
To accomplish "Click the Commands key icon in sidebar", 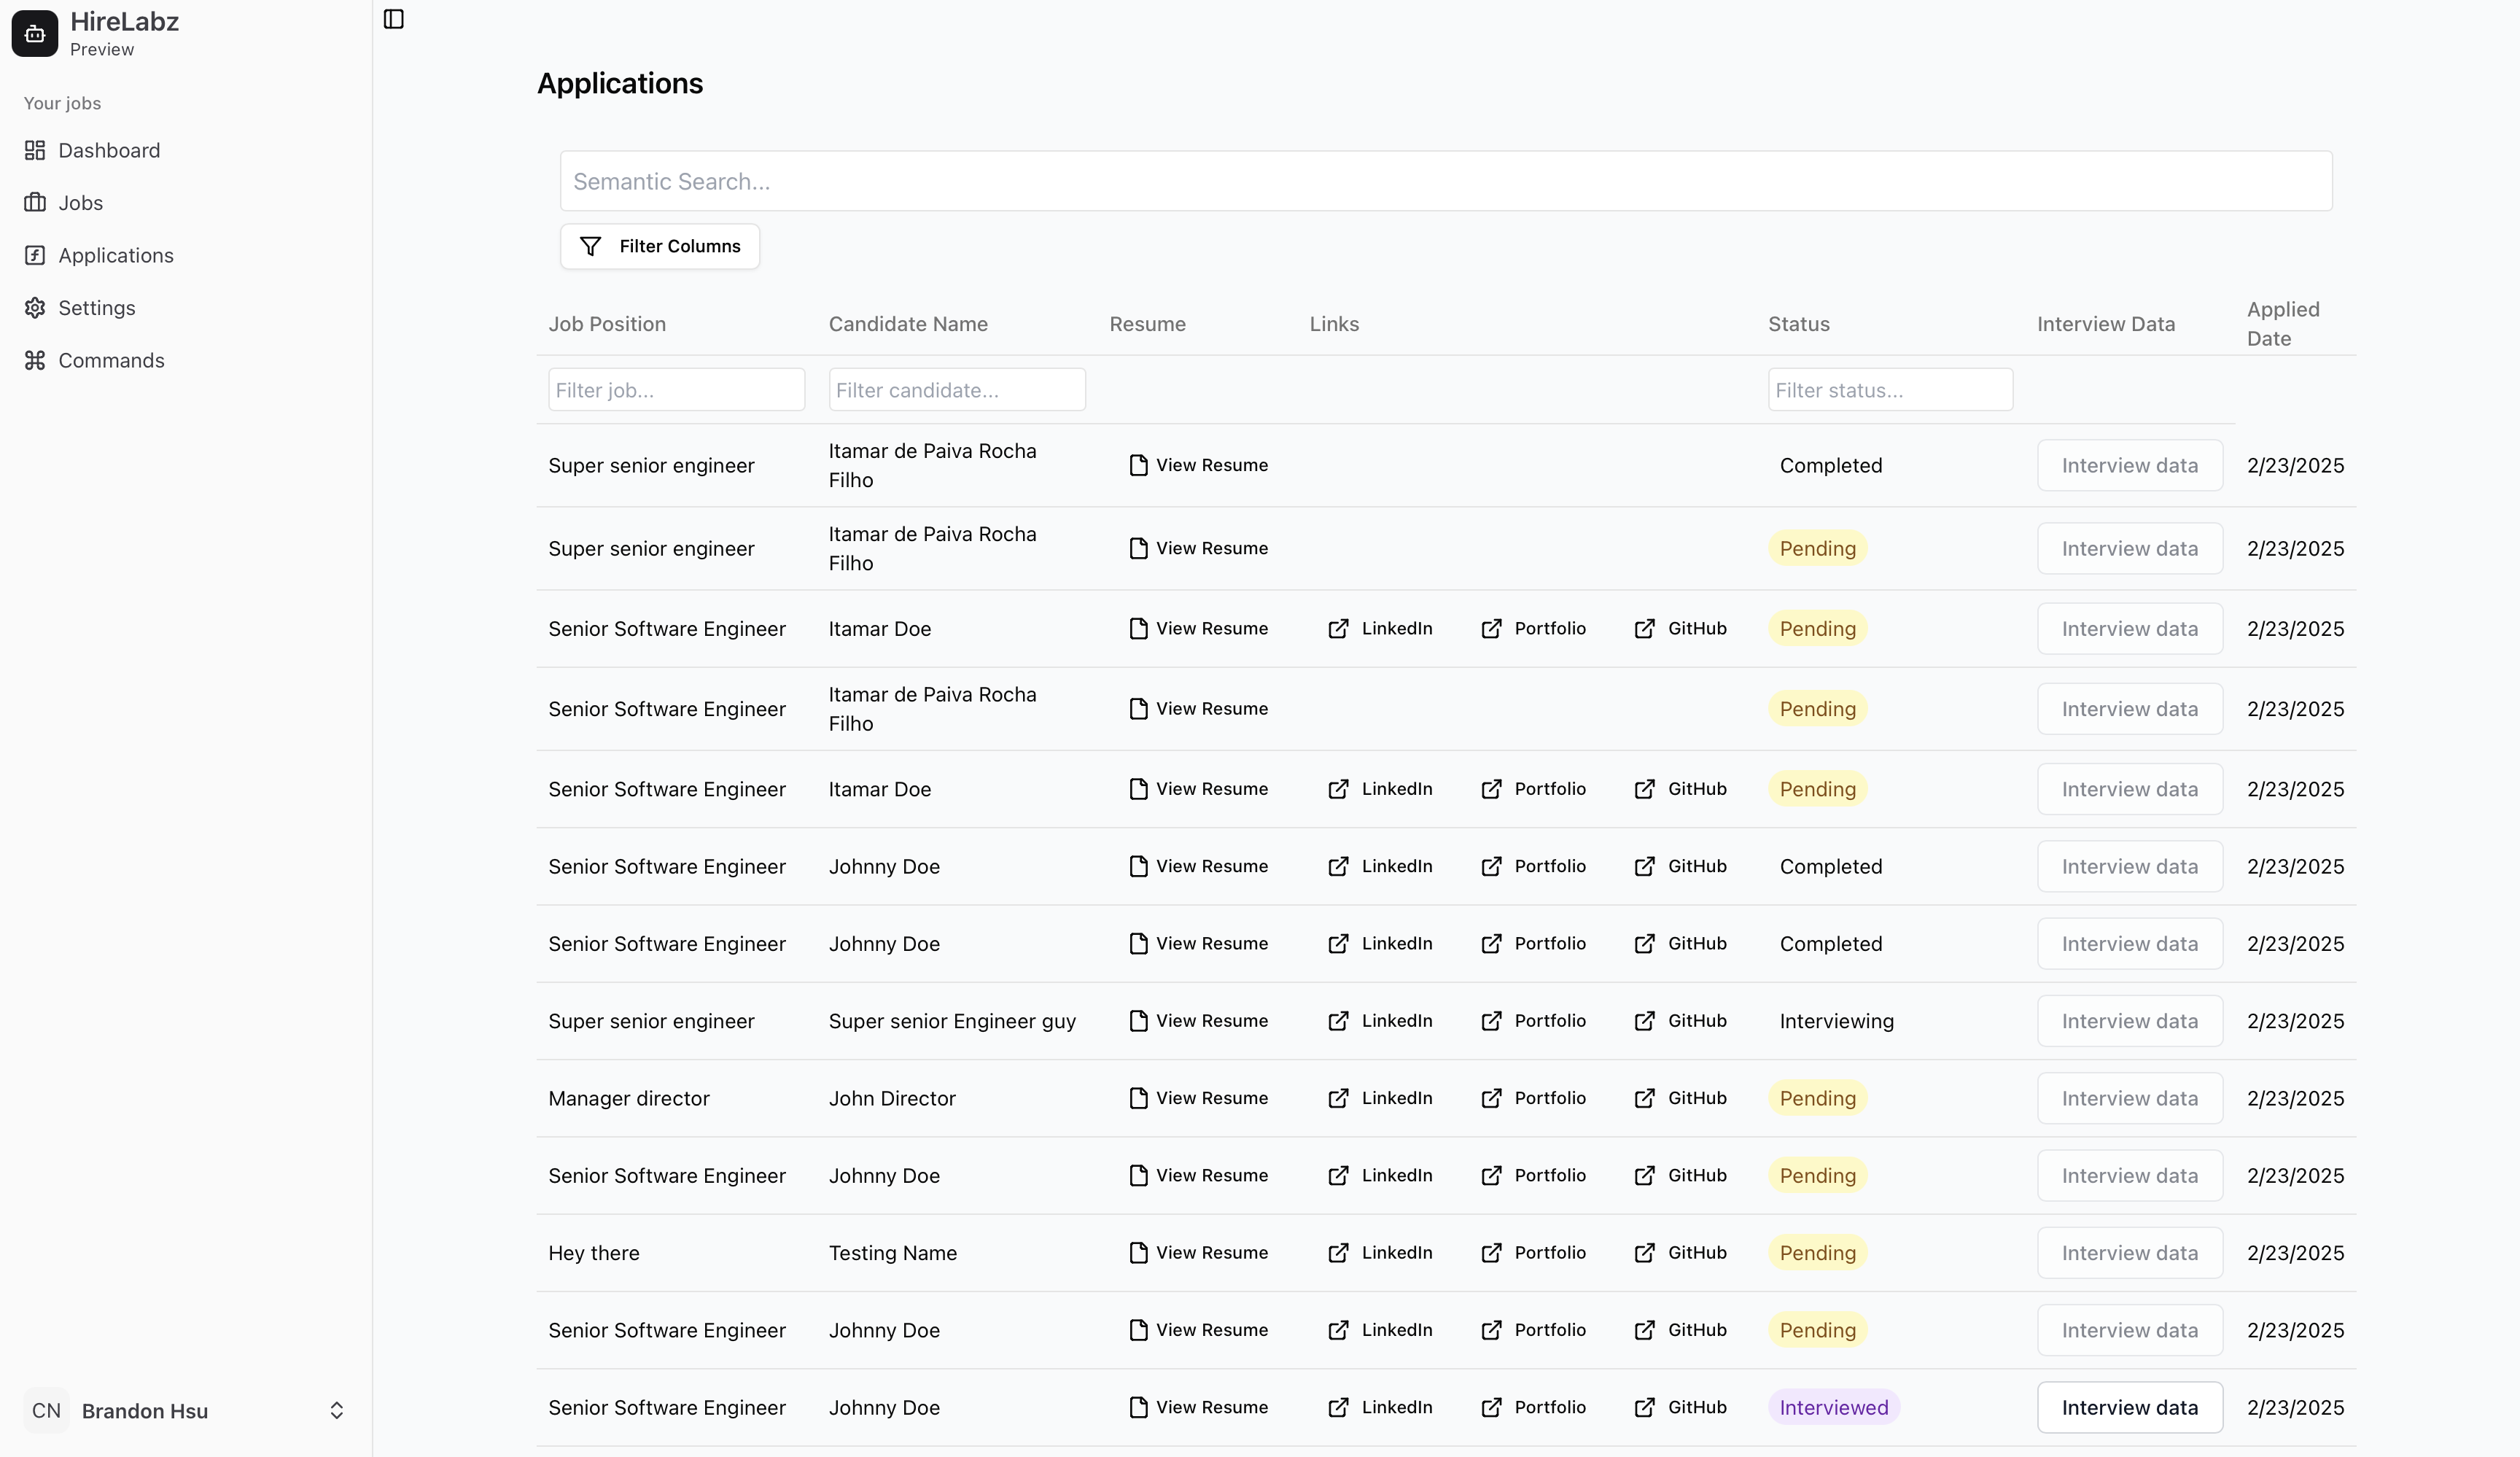I will [x=35, y=360].
